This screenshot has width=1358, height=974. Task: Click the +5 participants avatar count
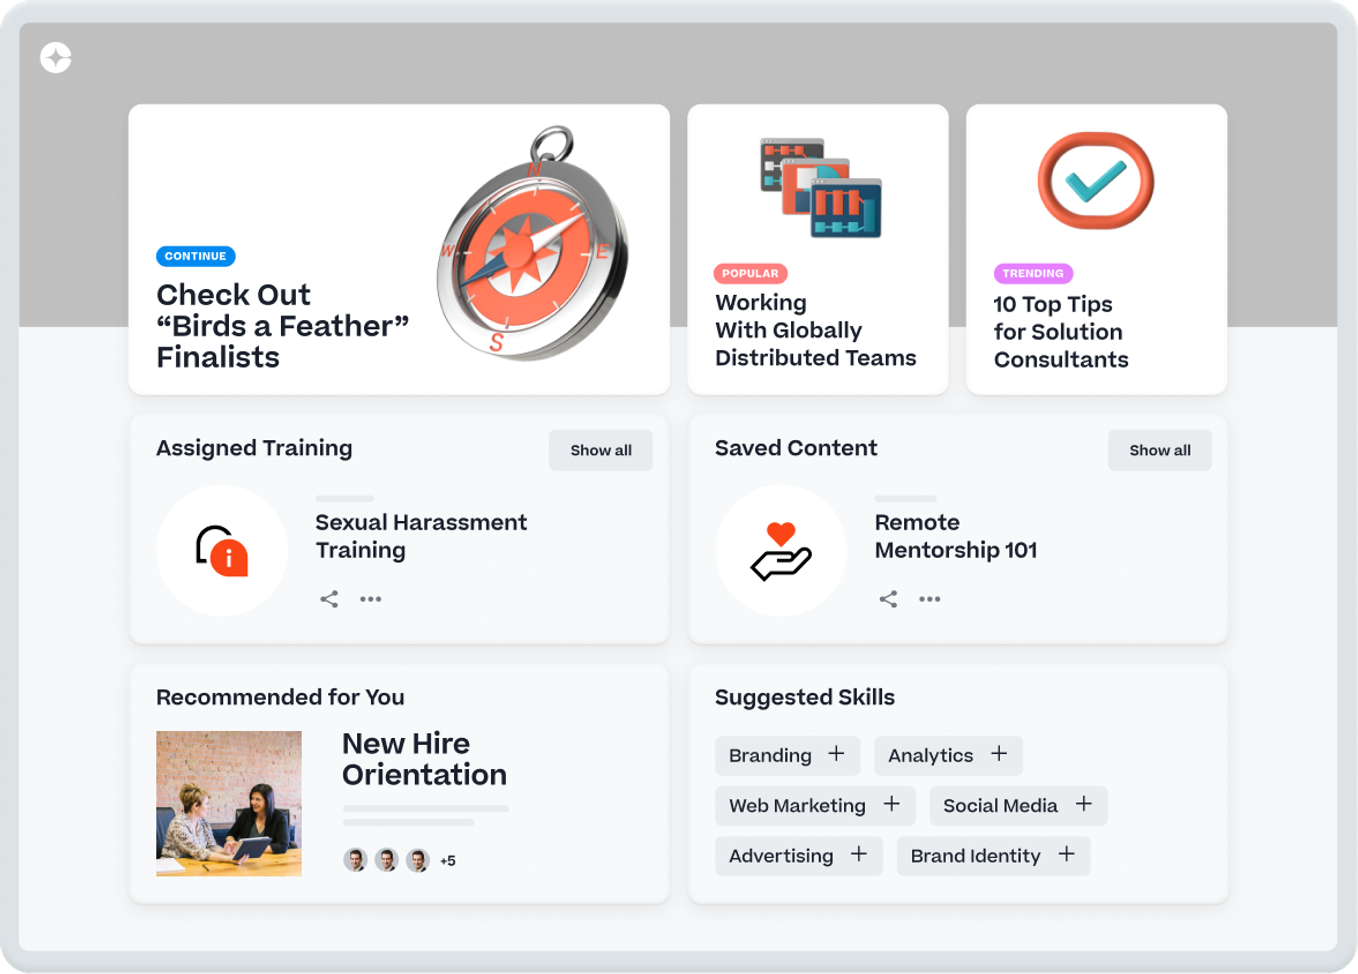[x=448, y=860]
